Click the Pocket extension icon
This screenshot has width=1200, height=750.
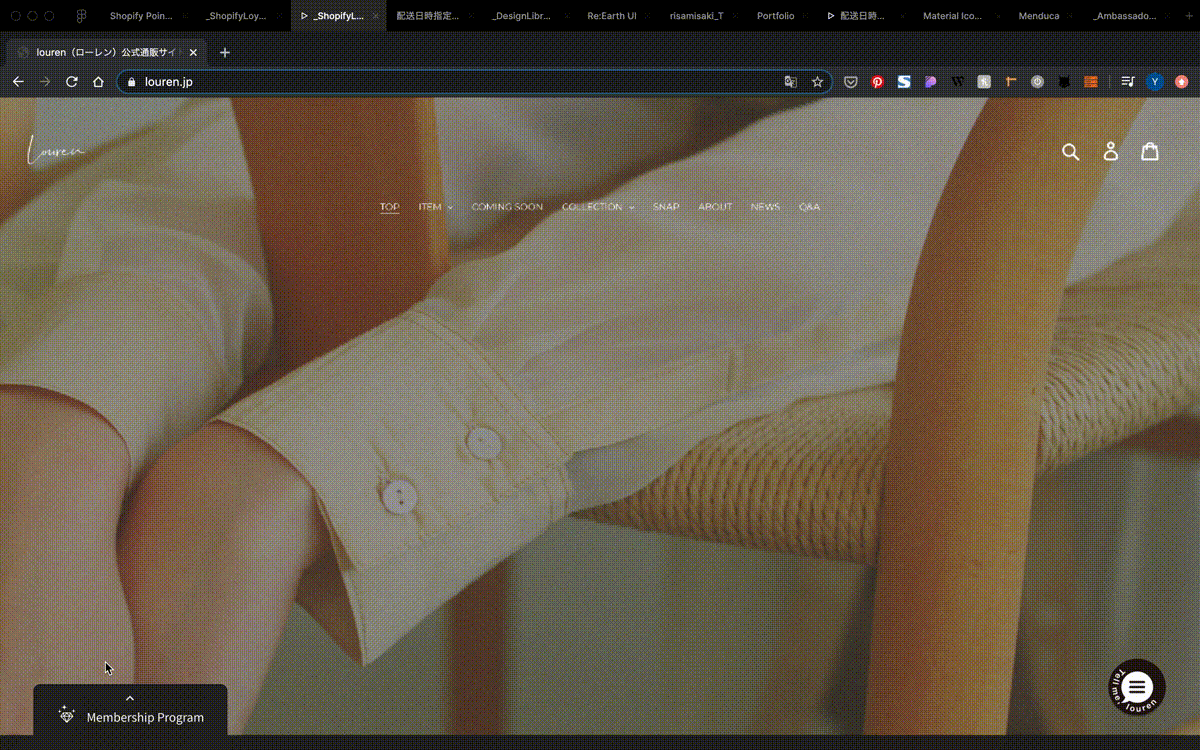point(851,82)
